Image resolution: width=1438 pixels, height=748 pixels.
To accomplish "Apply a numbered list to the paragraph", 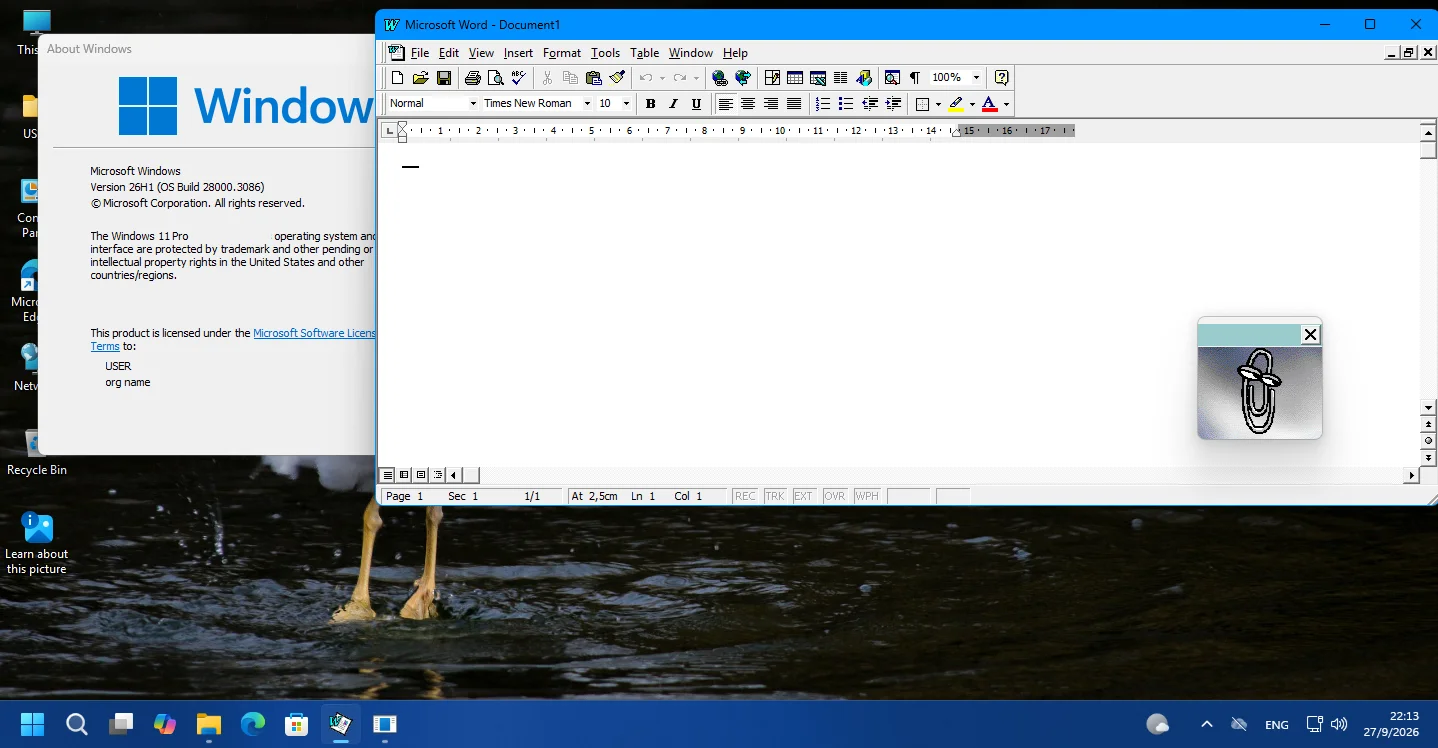I will (823, 104).
